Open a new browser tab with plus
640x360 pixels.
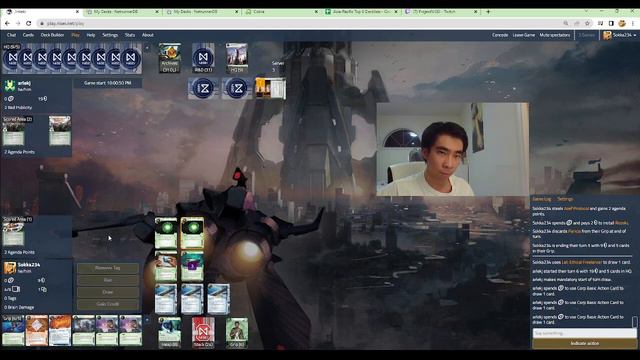(488, 12)
